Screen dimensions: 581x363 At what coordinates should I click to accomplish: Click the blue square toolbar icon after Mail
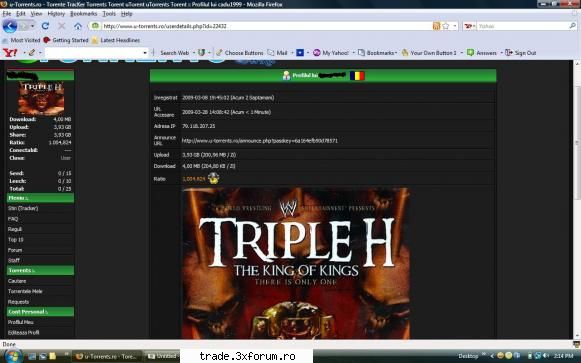point(300,53)
